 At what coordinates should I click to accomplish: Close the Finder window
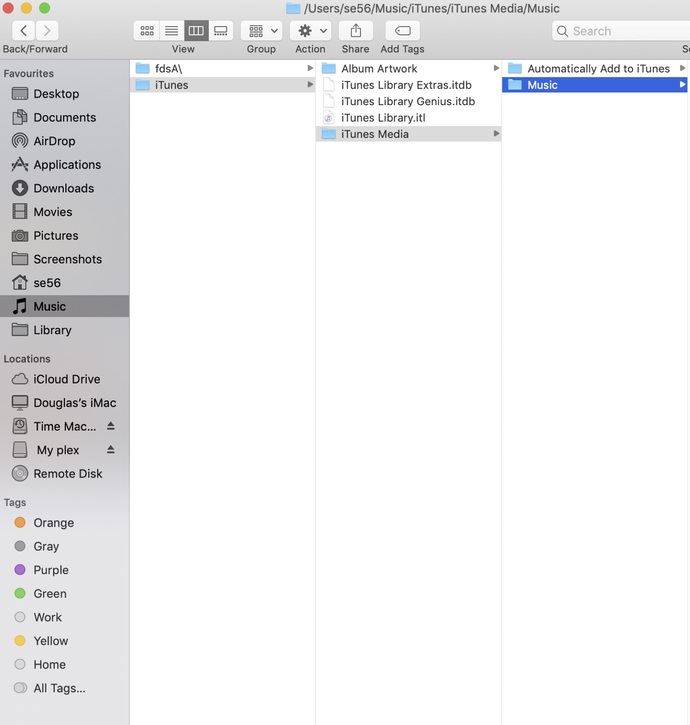8,8
